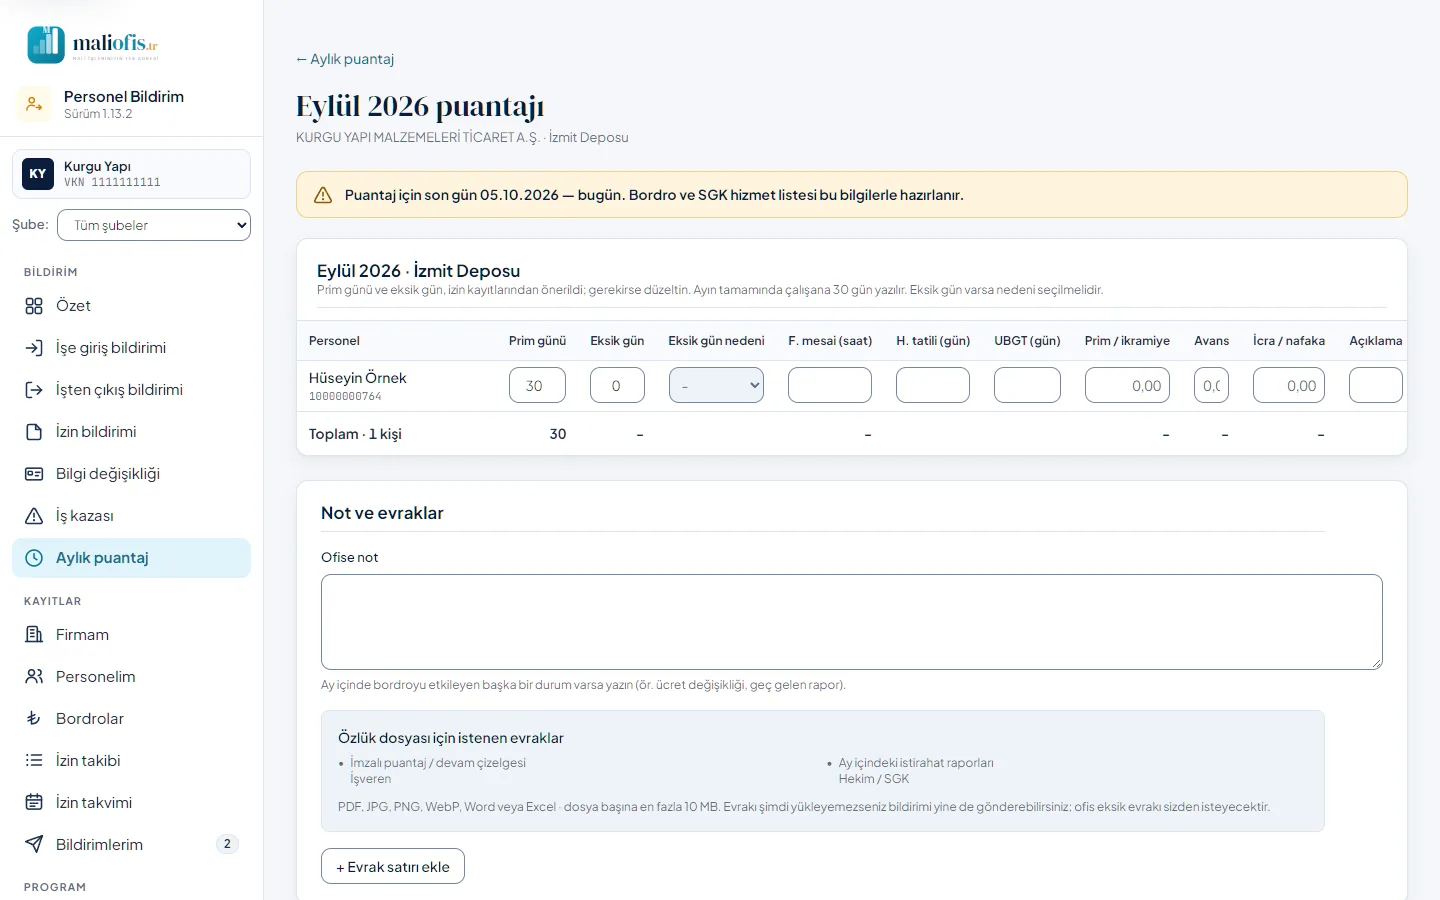This screenshot has height=900, width=1440.
Task: Click the Aylık puantaj clock icon
Action: (x=34, y=558)
